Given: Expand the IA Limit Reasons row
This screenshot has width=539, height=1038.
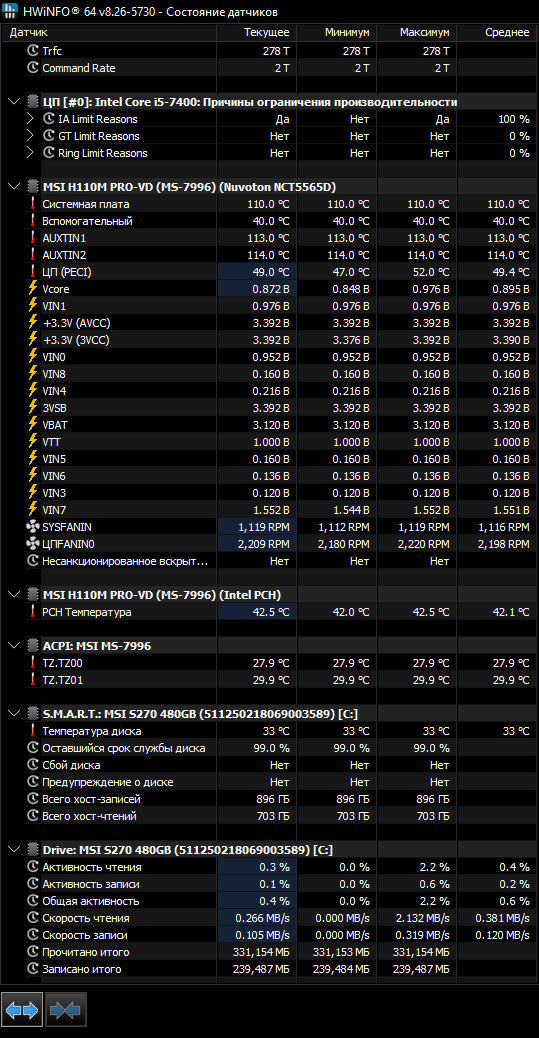Looking at the screenshot, I should 30,118.
